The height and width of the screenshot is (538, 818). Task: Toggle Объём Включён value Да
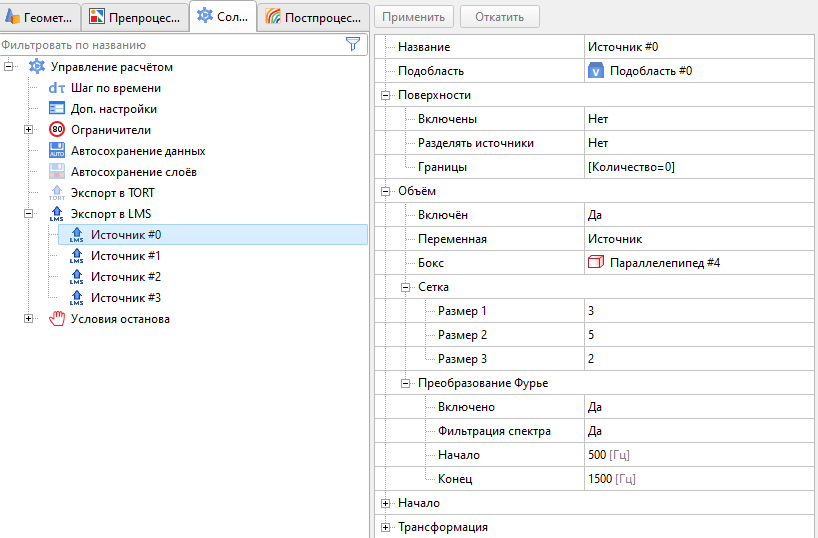point(597,215)
